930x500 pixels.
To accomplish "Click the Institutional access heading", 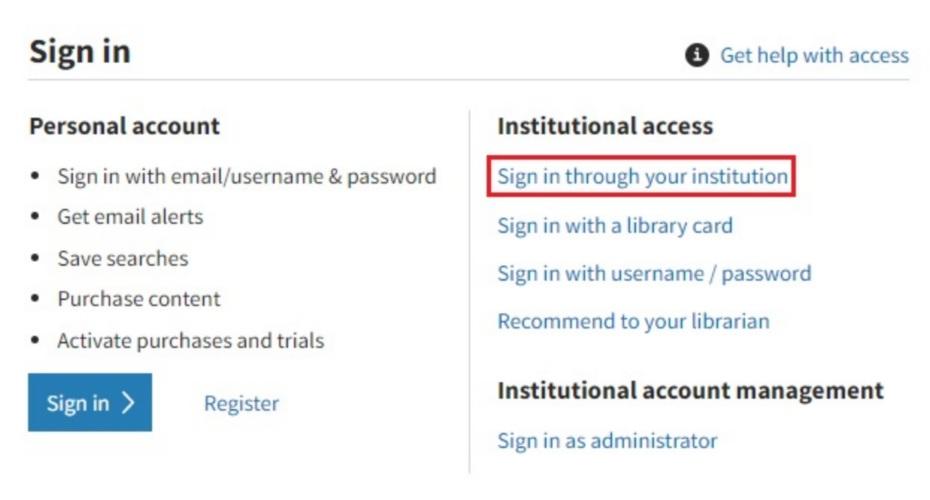I will [x=605, y=126].
